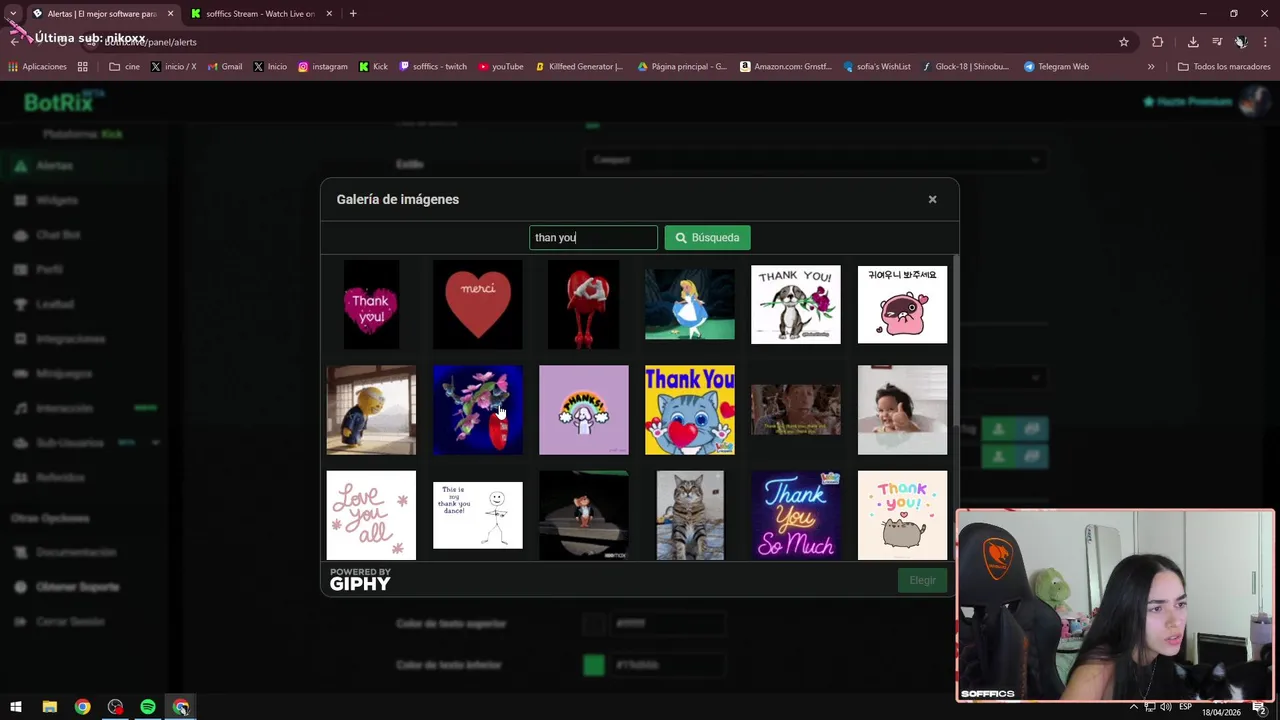
Task: Pick the standing tabby cat GIF
Action: coord(690,515)
